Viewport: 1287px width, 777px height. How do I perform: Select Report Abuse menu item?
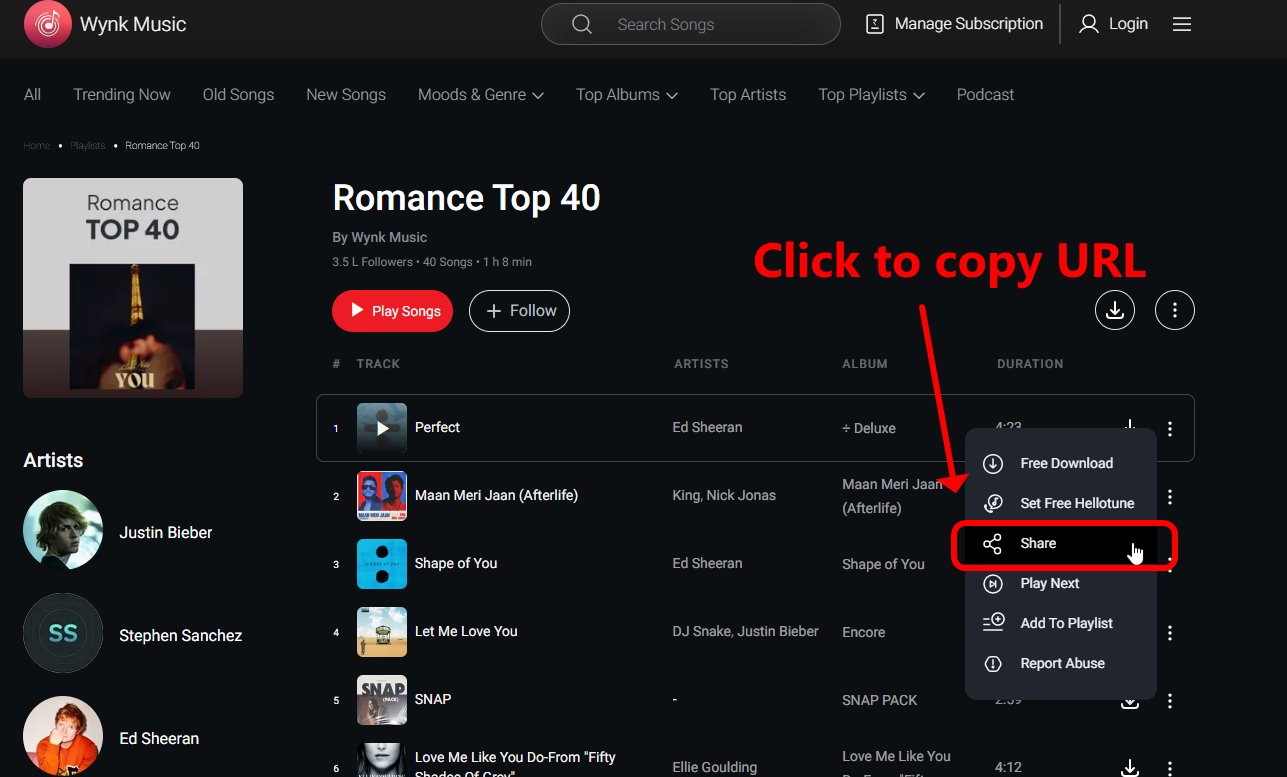click(1061, 664)
